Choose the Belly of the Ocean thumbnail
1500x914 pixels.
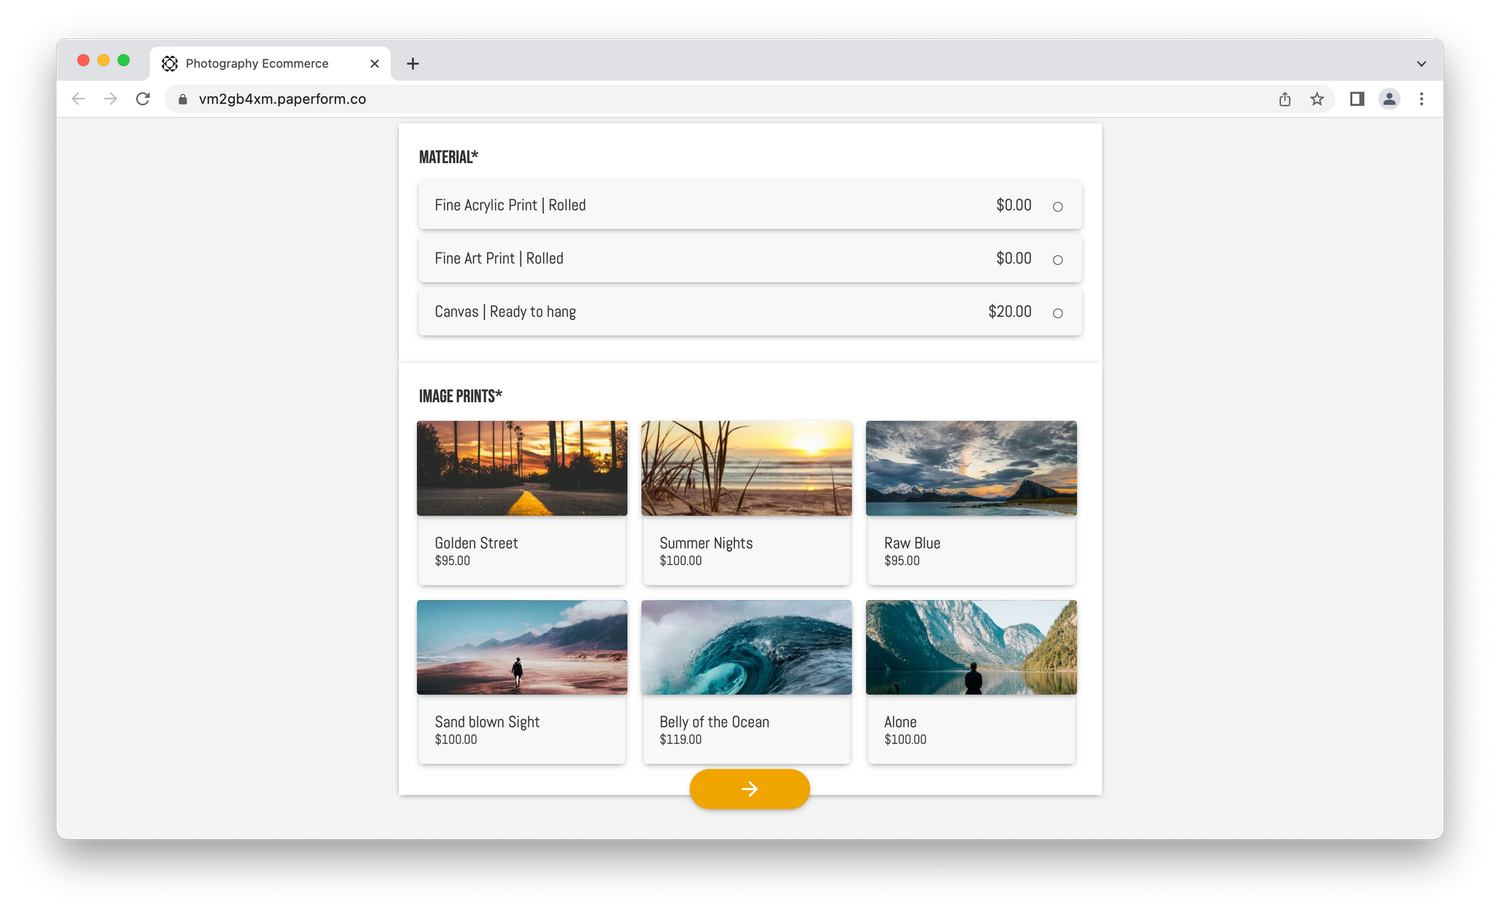click(x=746, y=647)
